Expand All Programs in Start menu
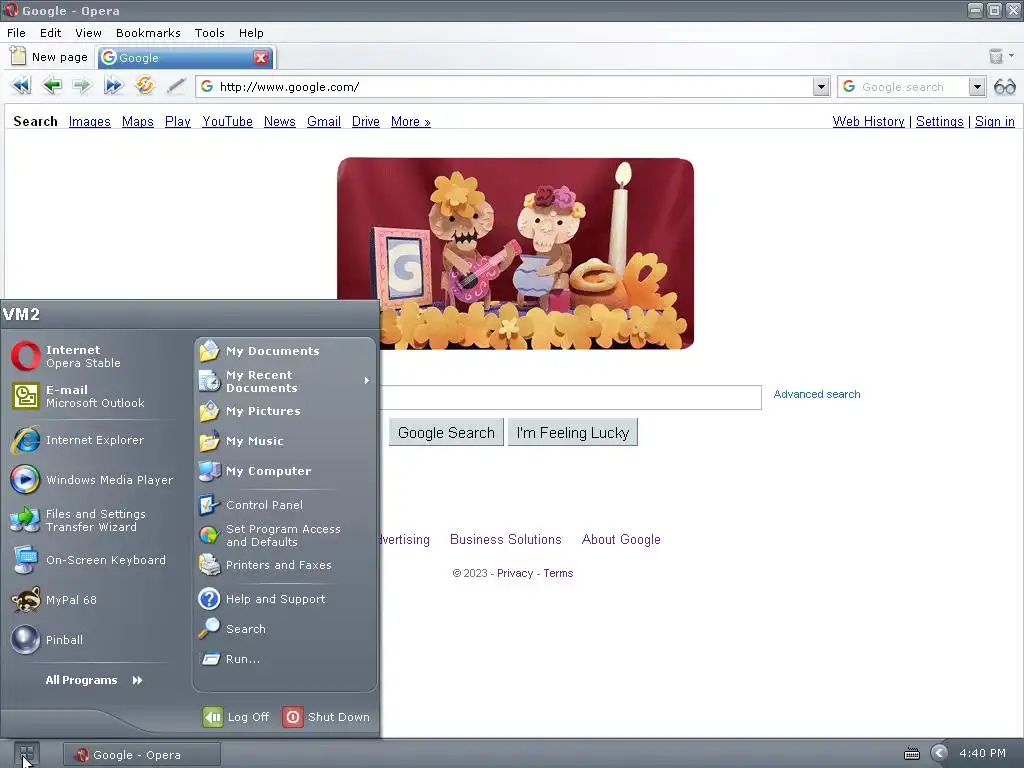 click(94, 680)
